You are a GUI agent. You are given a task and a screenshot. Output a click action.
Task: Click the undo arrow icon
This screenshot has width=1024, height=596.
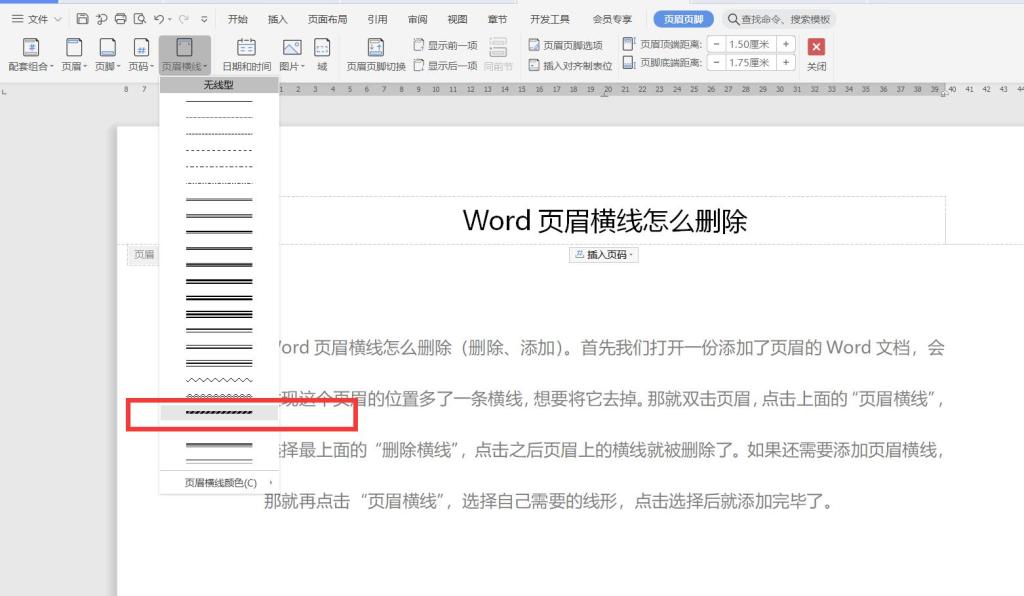[x=159, y=19]
